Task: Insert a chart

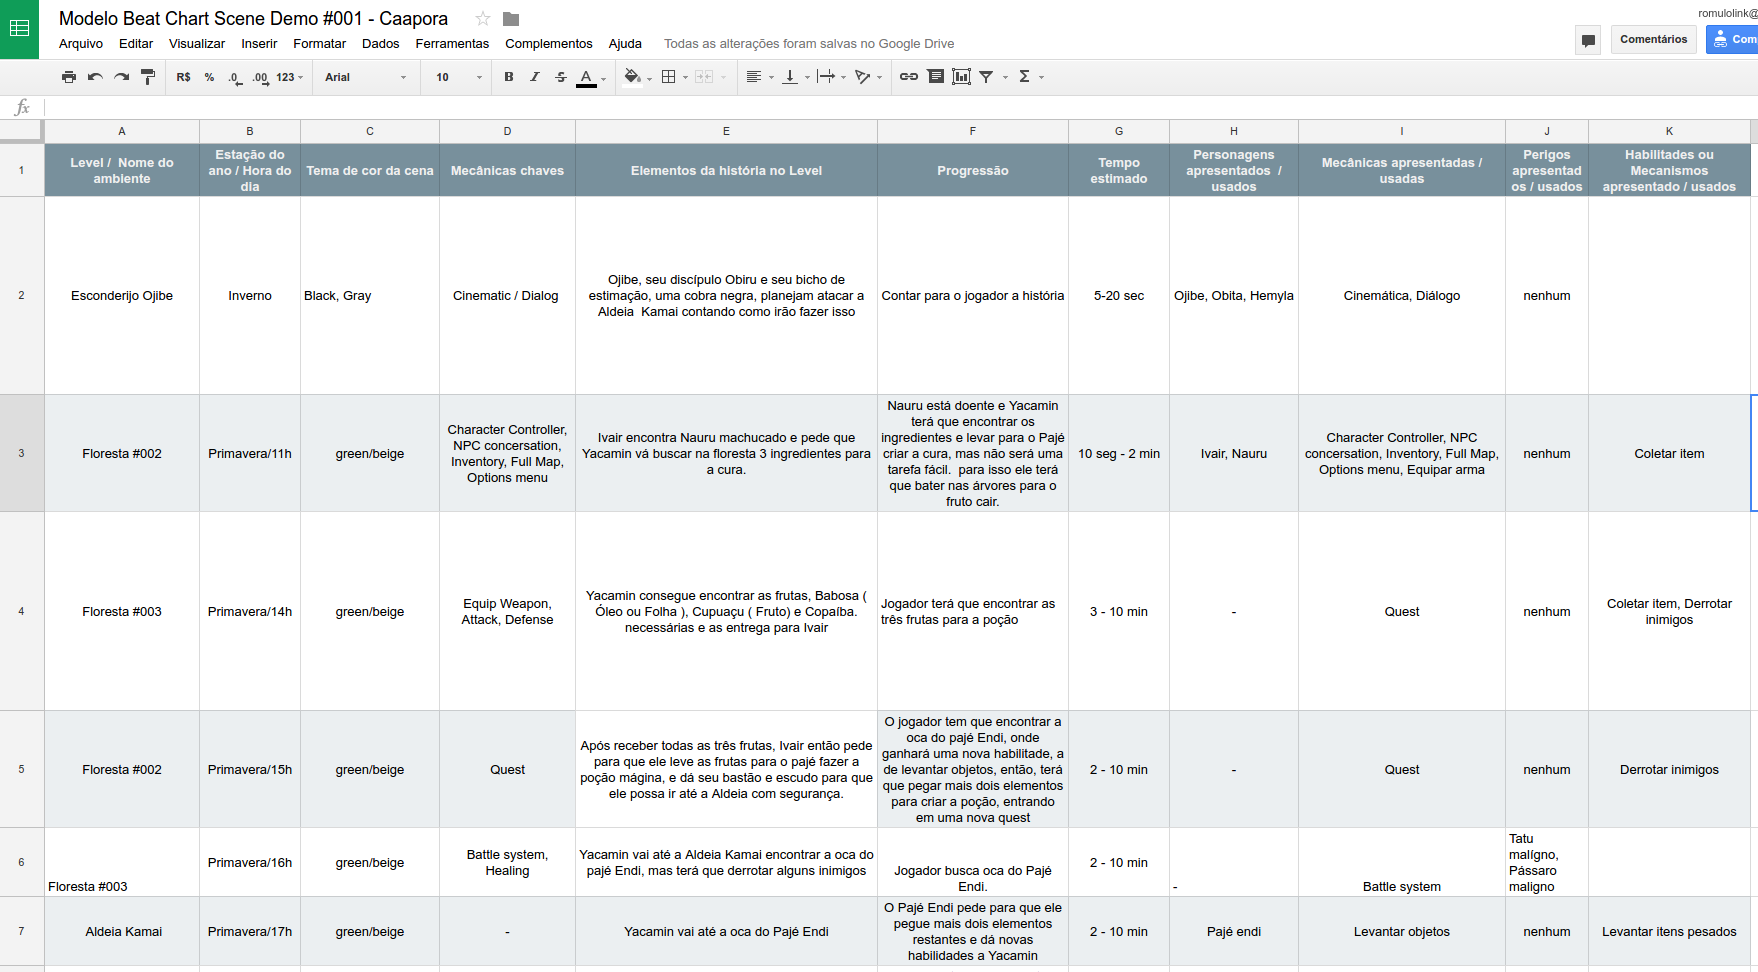Action: pyautogui.click(x=962, y=77)
